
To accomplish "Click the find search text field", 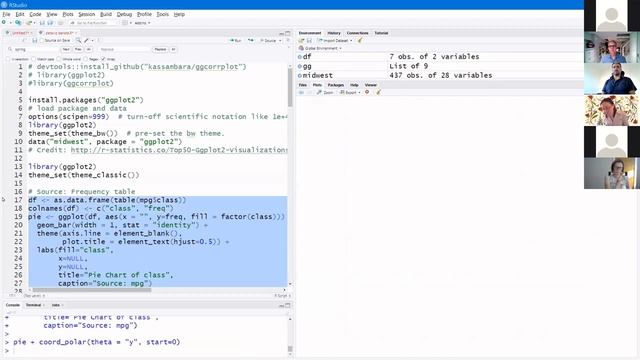I will [x=36, y=49].
